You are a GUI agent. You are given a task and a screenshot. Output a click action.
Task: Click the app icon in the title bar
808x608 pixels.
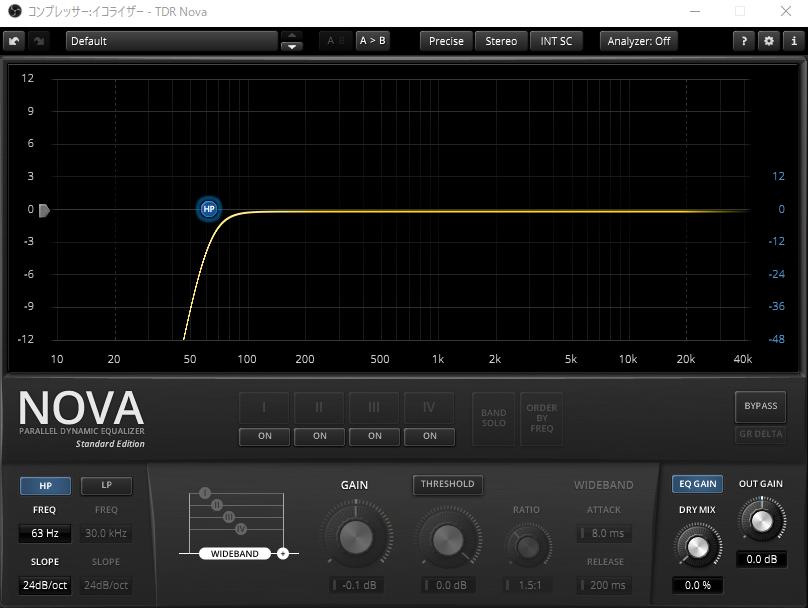tap(15, 11)
